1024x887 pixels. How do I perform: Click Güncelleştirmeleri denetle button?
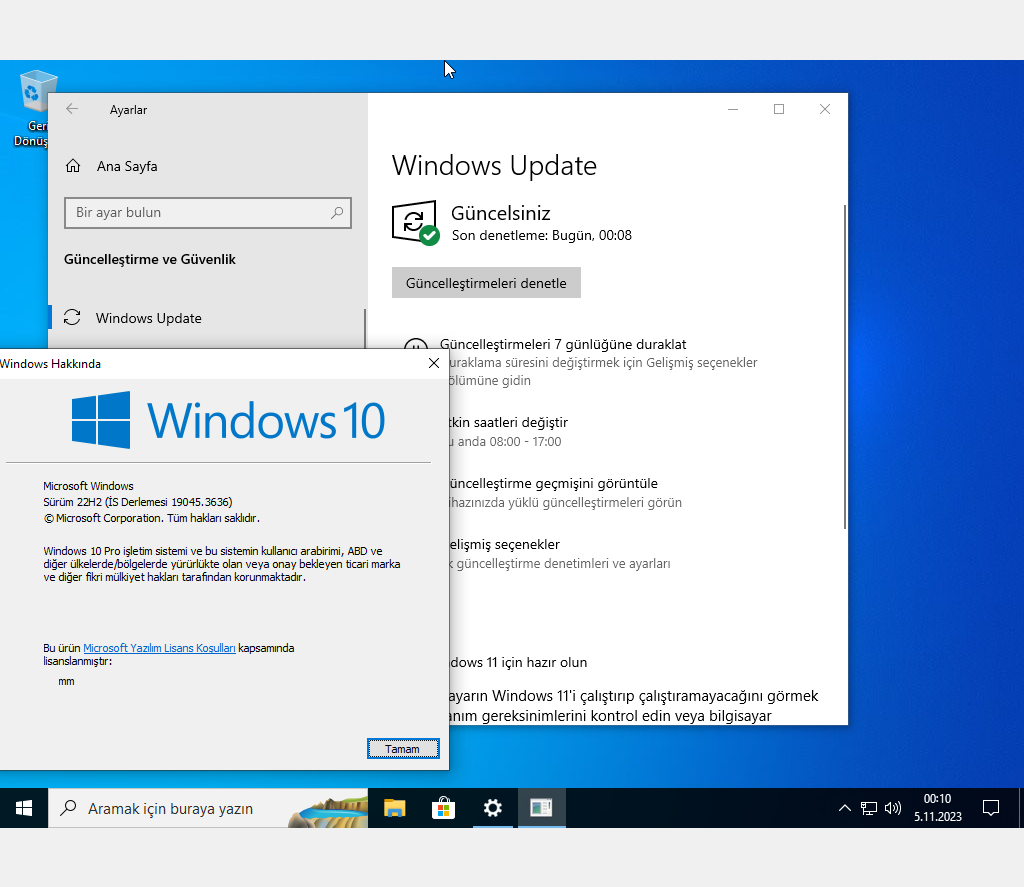tap(486, 283)
